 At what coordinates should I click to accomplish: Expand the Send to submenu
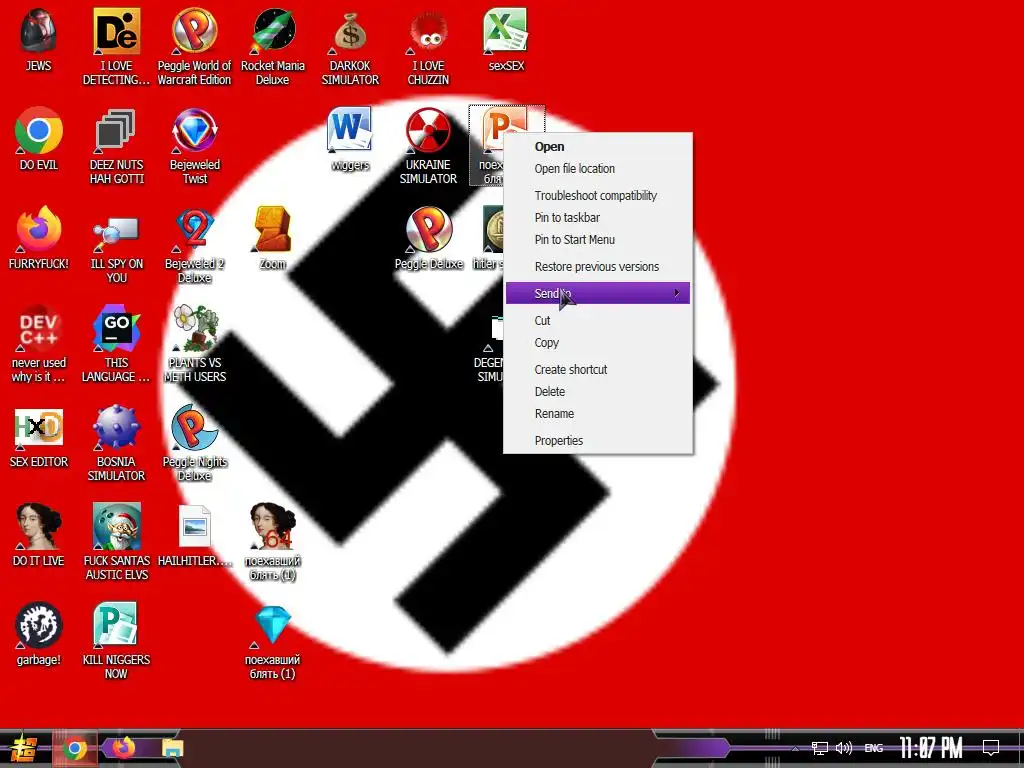pos(598,293)
